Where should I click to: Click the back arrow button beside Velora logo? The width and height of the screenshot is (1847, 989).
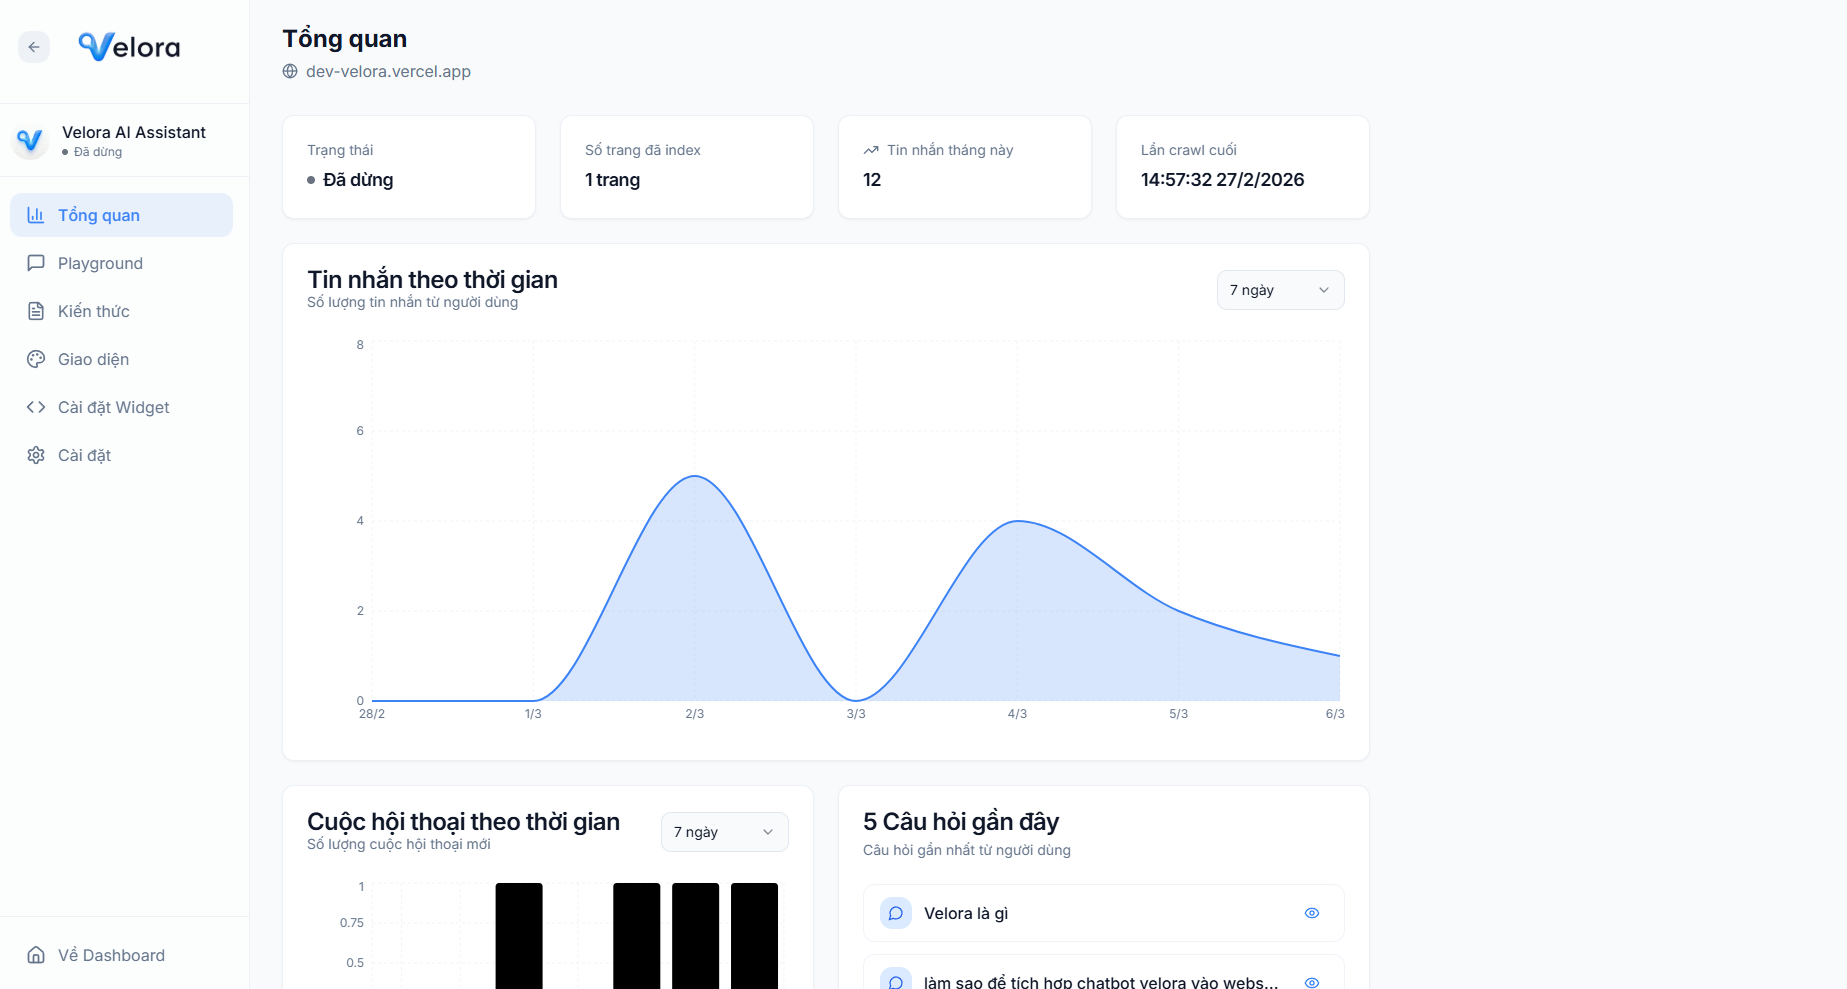pos(34,47)
